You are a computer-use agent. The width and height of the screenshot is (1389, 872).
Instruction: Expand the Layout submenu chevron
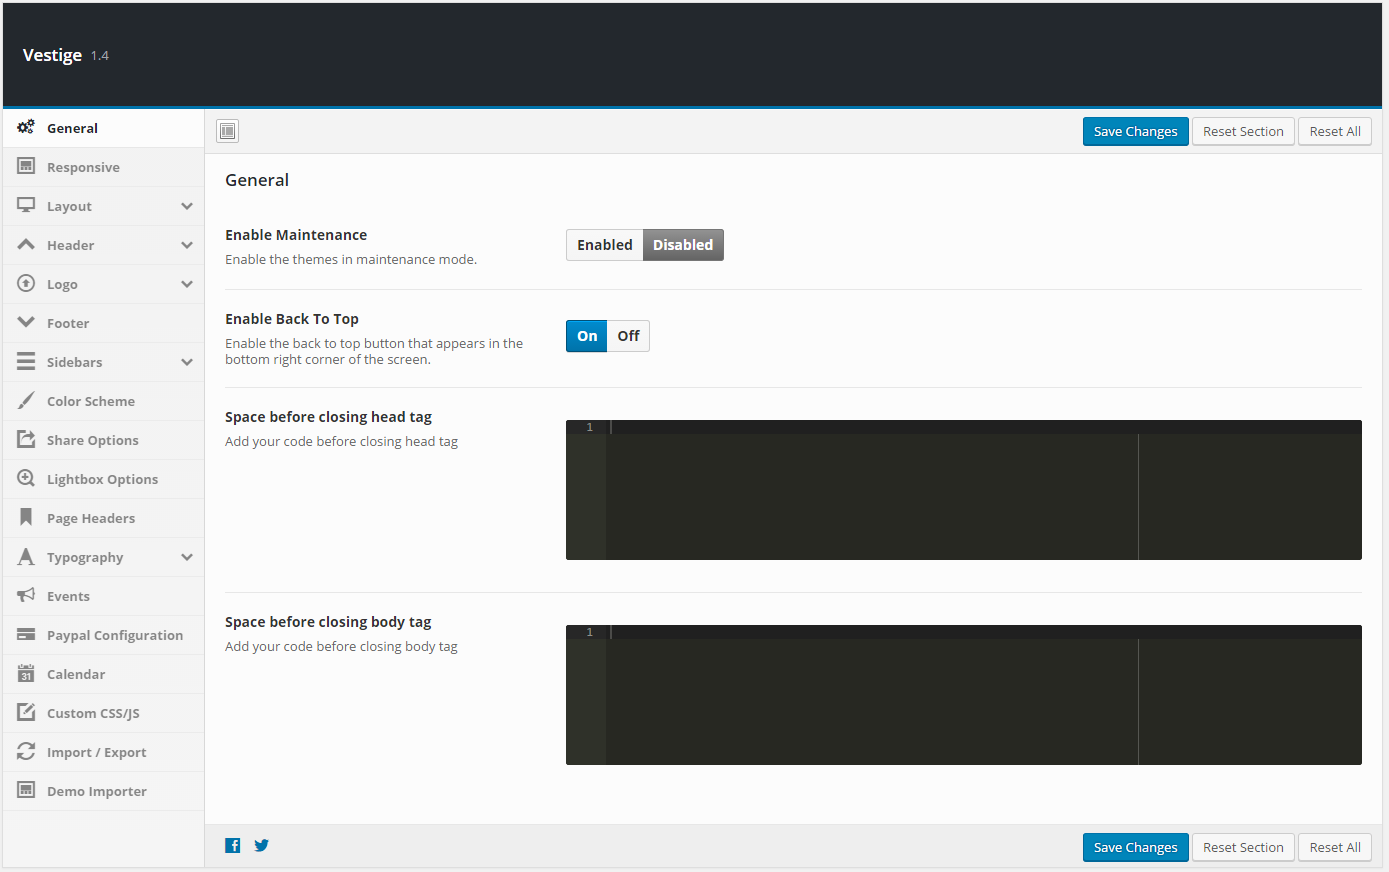tap(187, 206)
